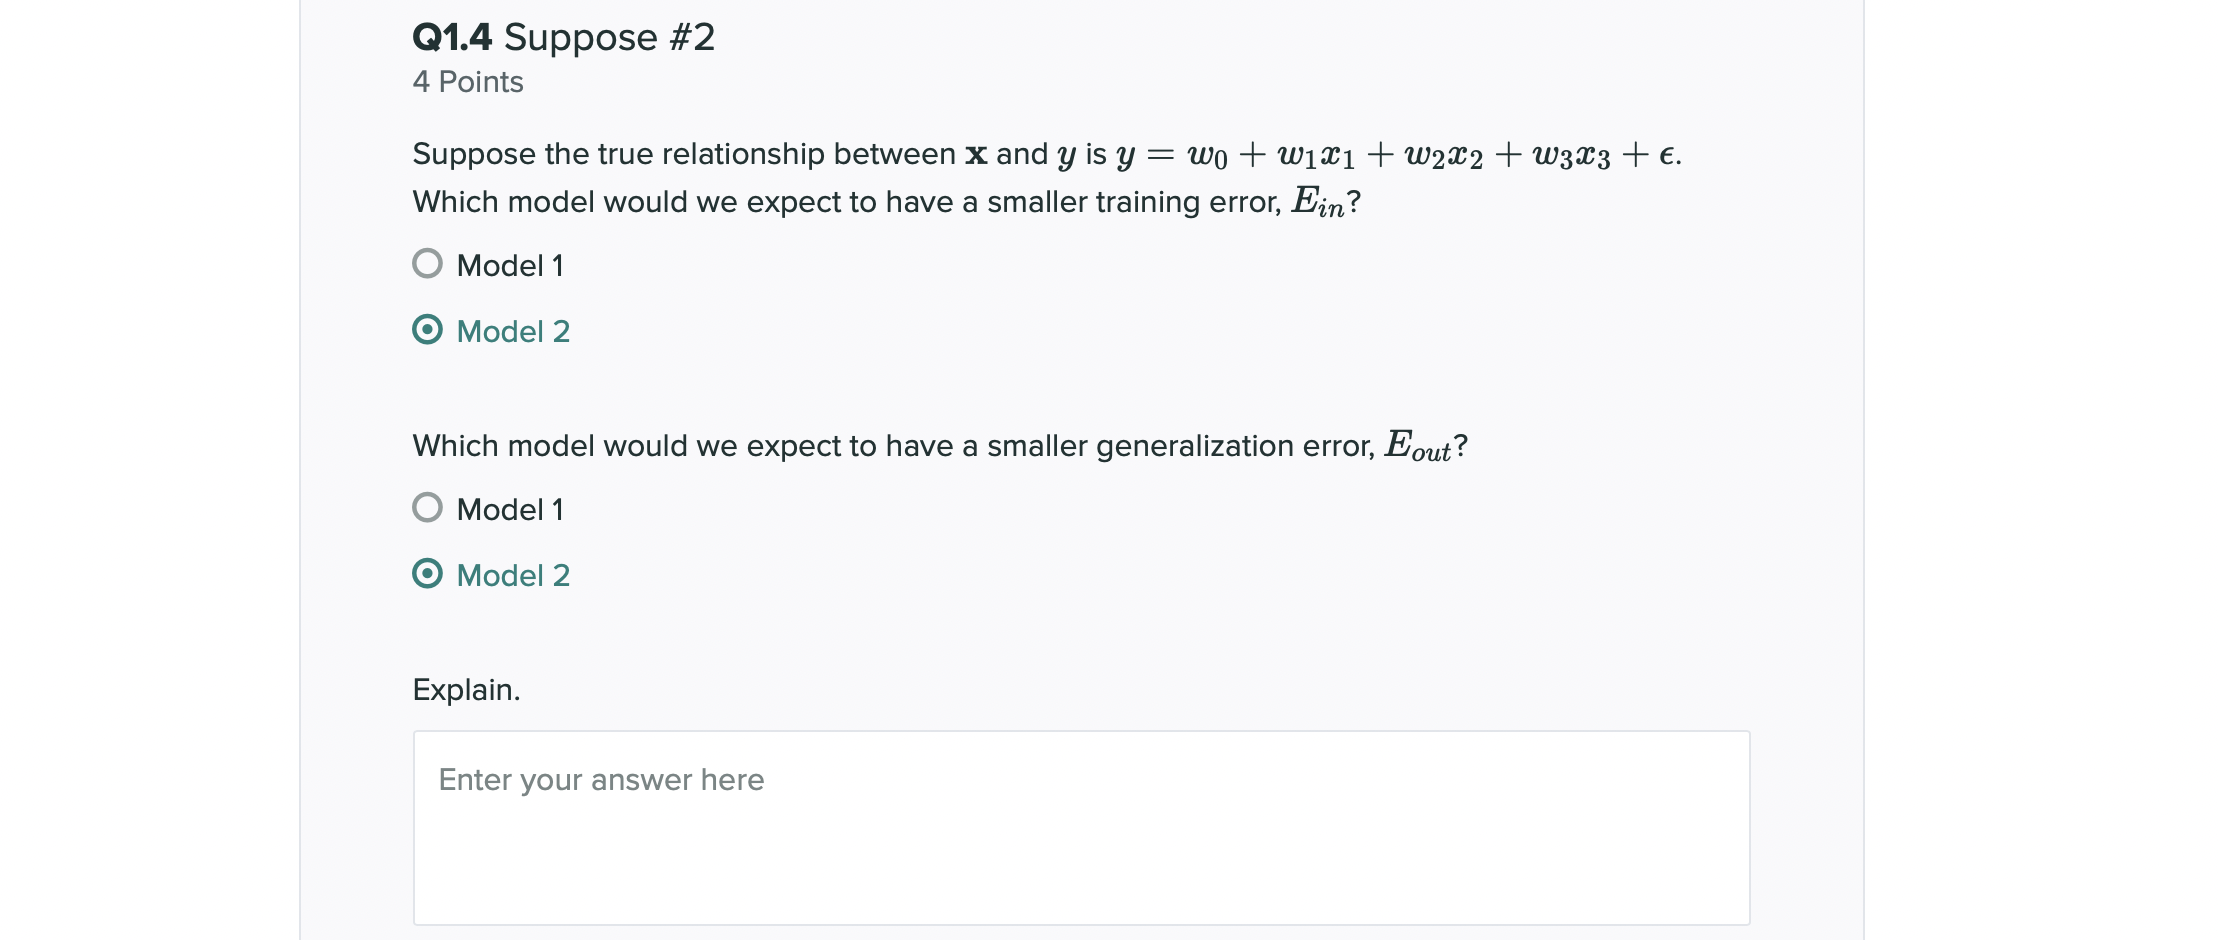Click the 'Enter your answer here' placeholder text
This screenshot has width=2218, height=940.
pos(601,780)
